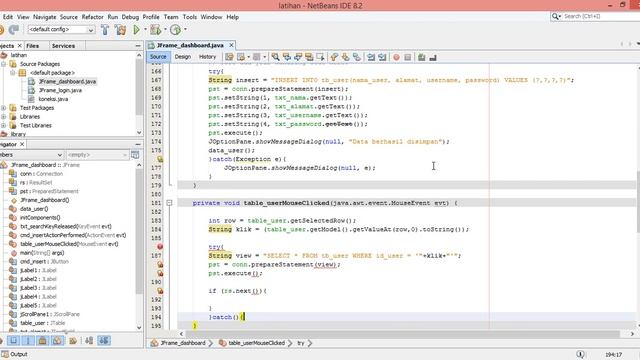Select the JFrame_dashboard.java editor tab
640x360 pixels.
coord(191,45)
